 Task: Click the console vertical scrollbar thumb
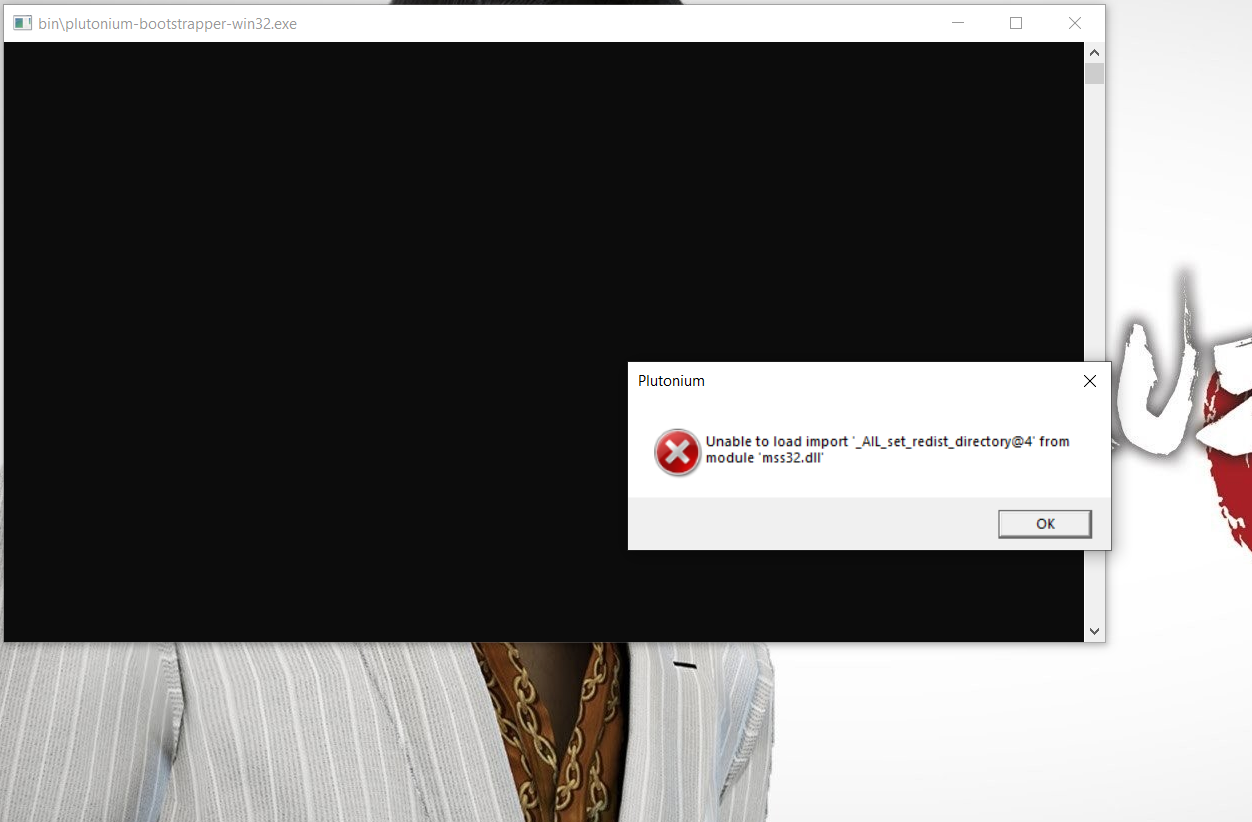coord(1094,74)
